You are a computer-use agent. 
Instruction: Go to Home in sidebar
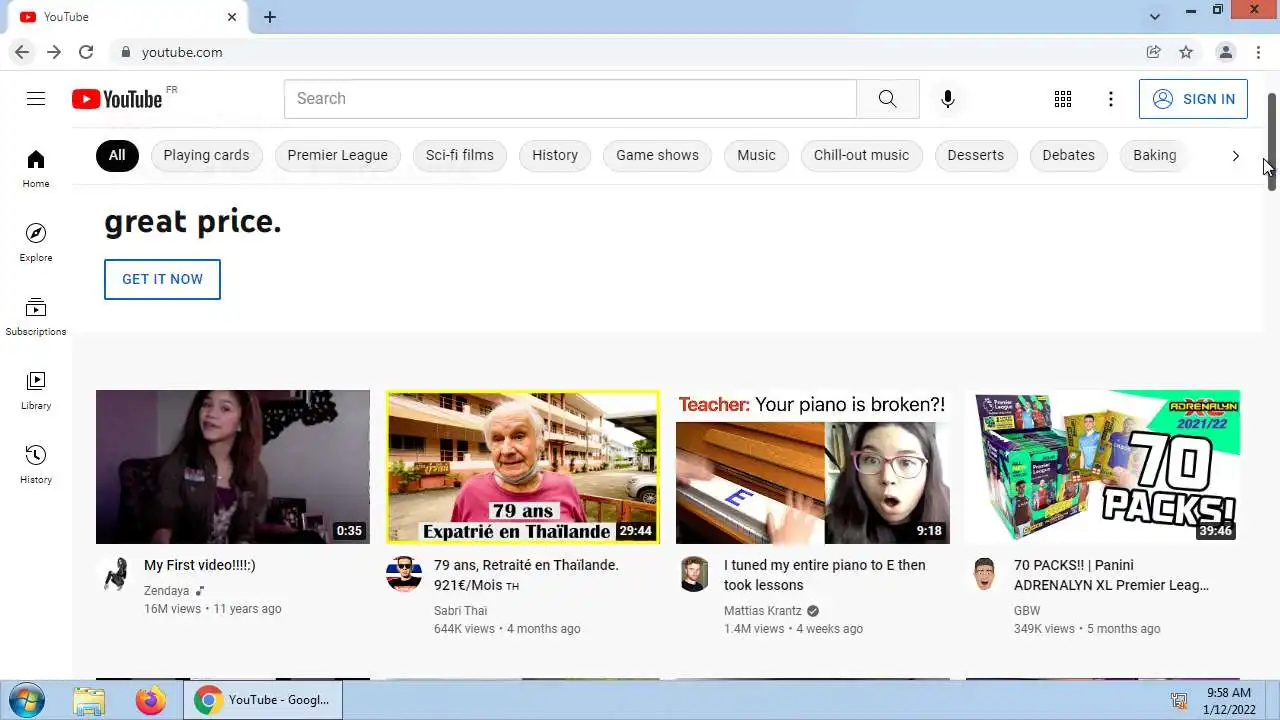point(36,169)
